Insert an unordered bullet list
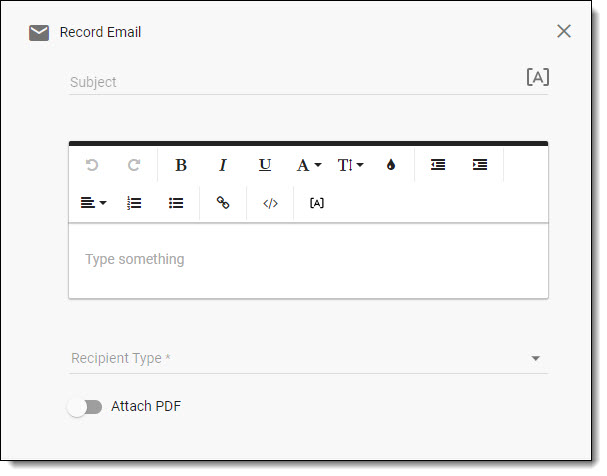This screenshot has width=607, height=476. click(x=176, y=203)
